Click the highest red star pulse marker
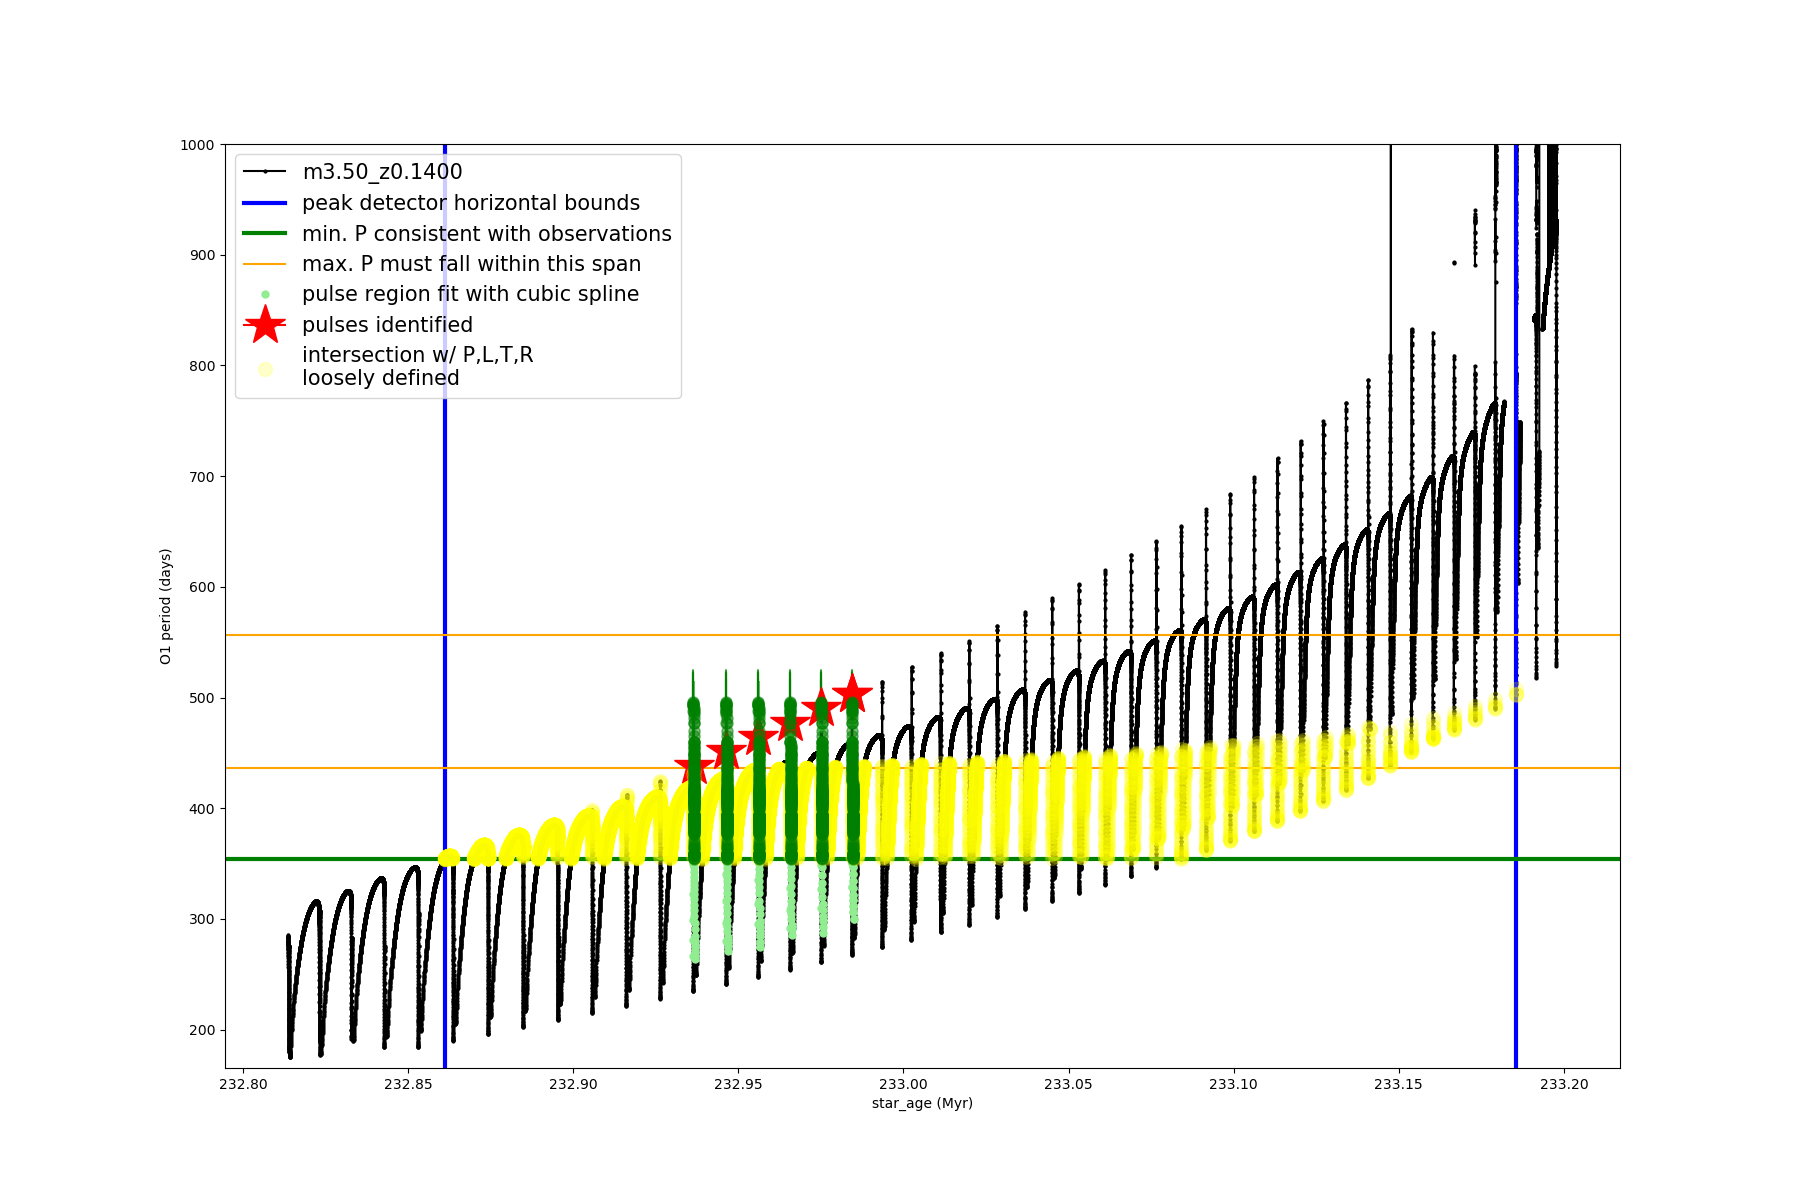 852,693
